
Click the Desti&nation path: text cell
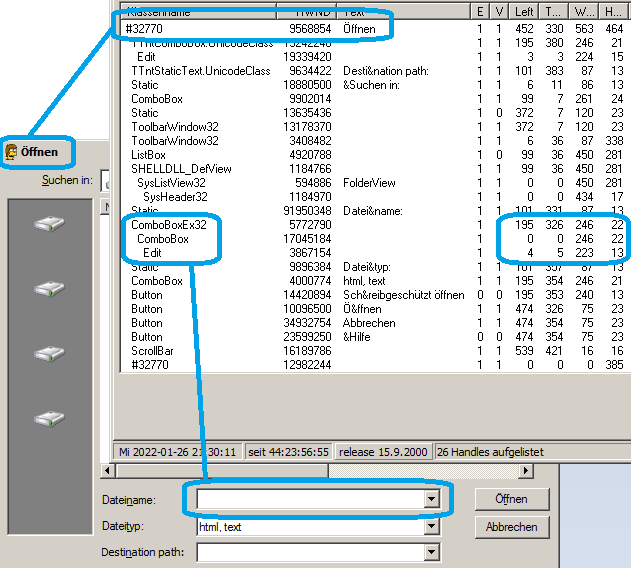[x=386, y=71]
